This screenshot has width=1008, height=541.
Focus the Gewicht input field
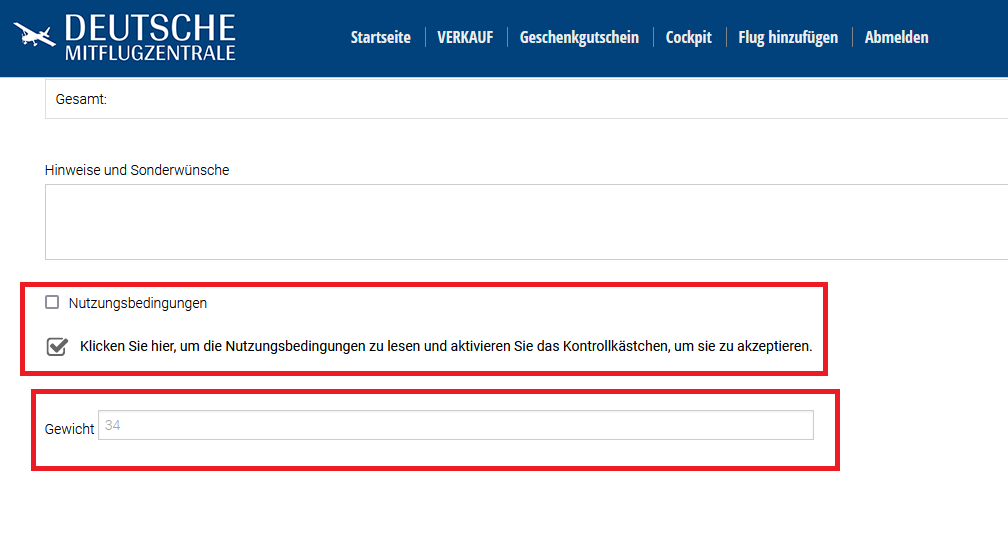[456, 426]
